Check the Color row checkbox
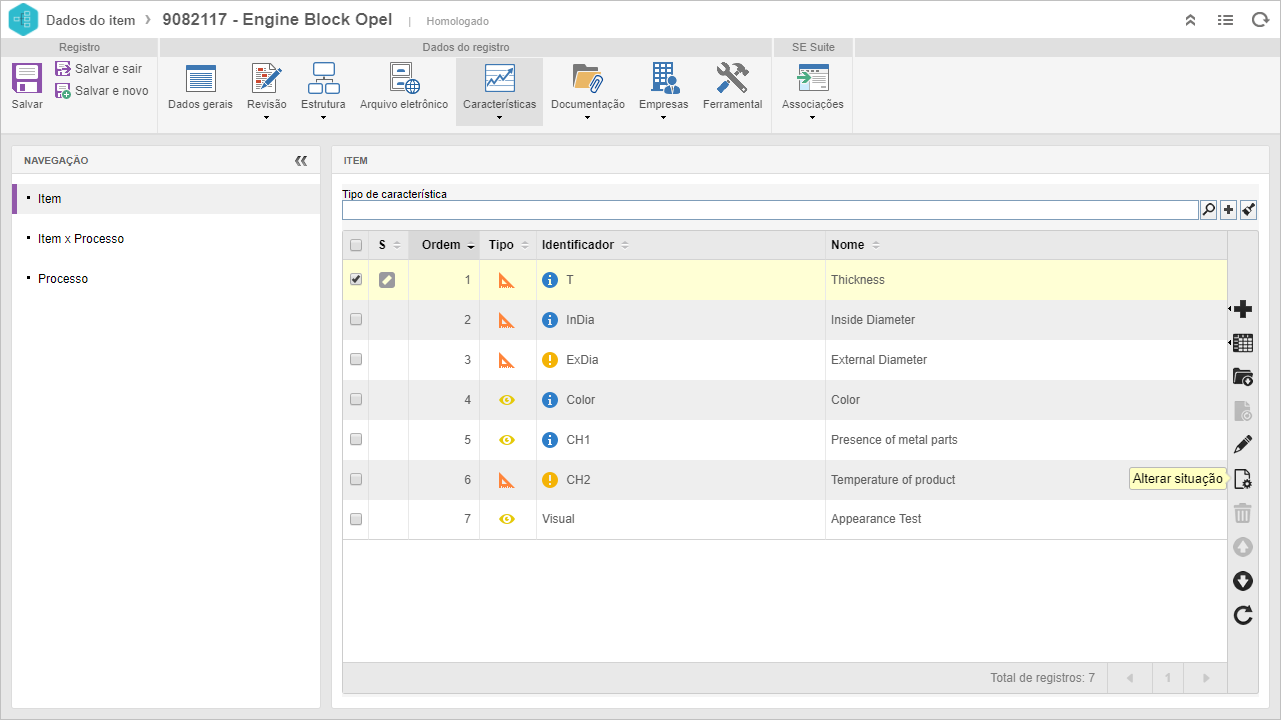The height and width of the screenshot is (720, 1281). point(356,399)
